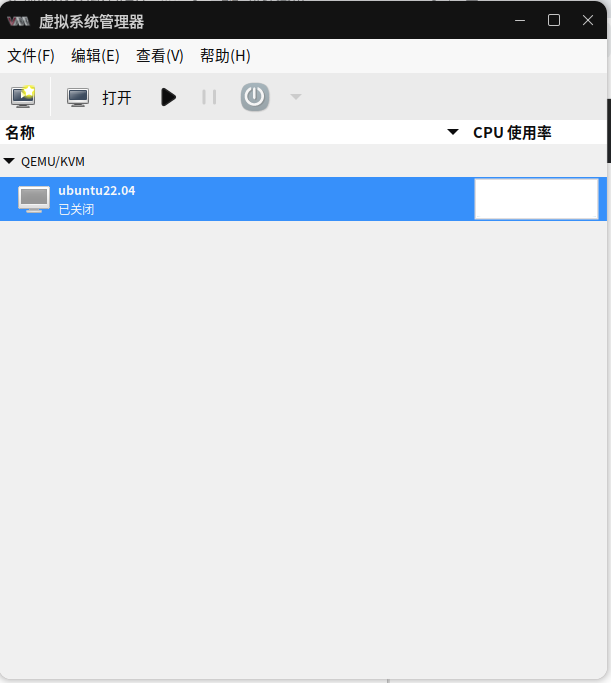The image size is (611, 683).
Task: Select the QEMU/KVM connection row
Action: pyautogui.click(x=53, y=161)
